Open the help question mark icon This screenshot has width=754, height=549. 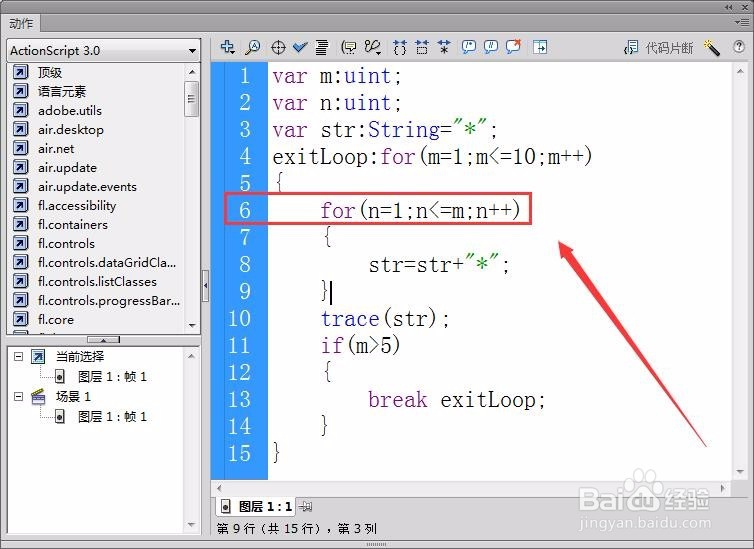coord(738,47)
